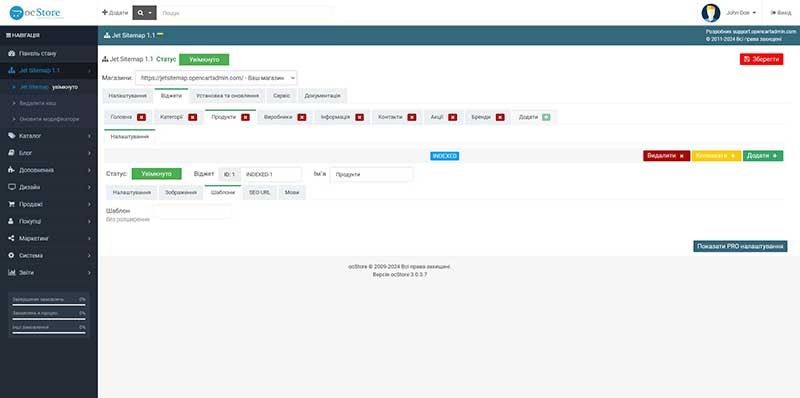Click the Каталог tag icon
This screenshot has height=398, width=800.
[12, 136]
